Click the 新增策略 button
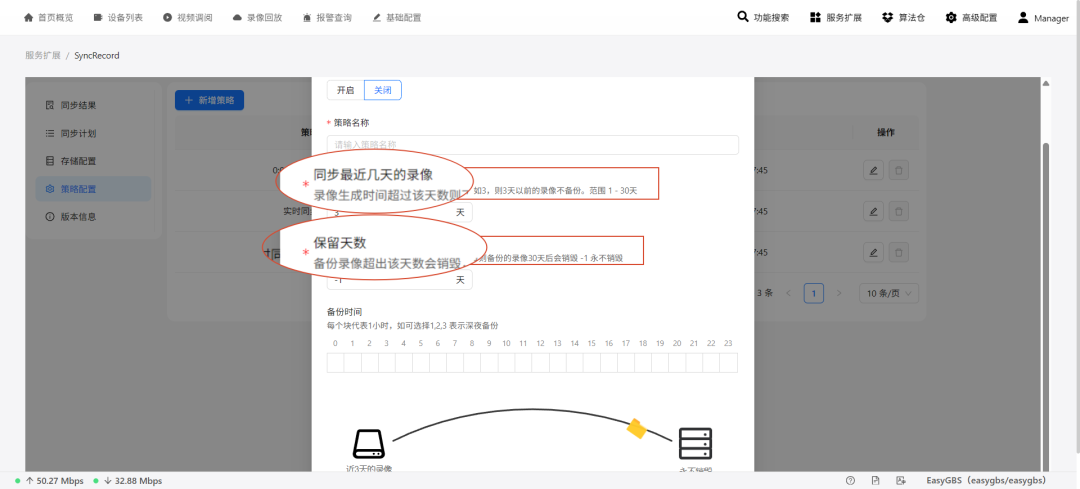 [x=209, y=100]
